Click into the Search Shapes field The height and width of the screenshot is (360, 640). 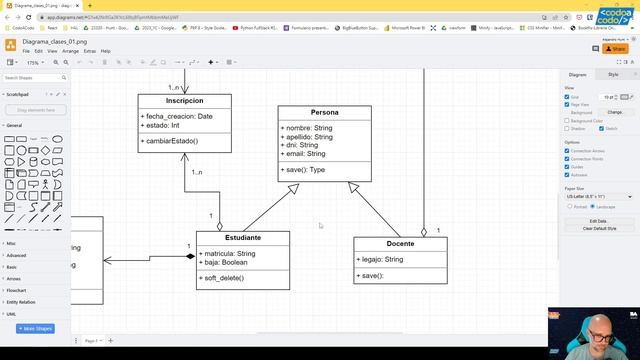[x=33, y=78]
